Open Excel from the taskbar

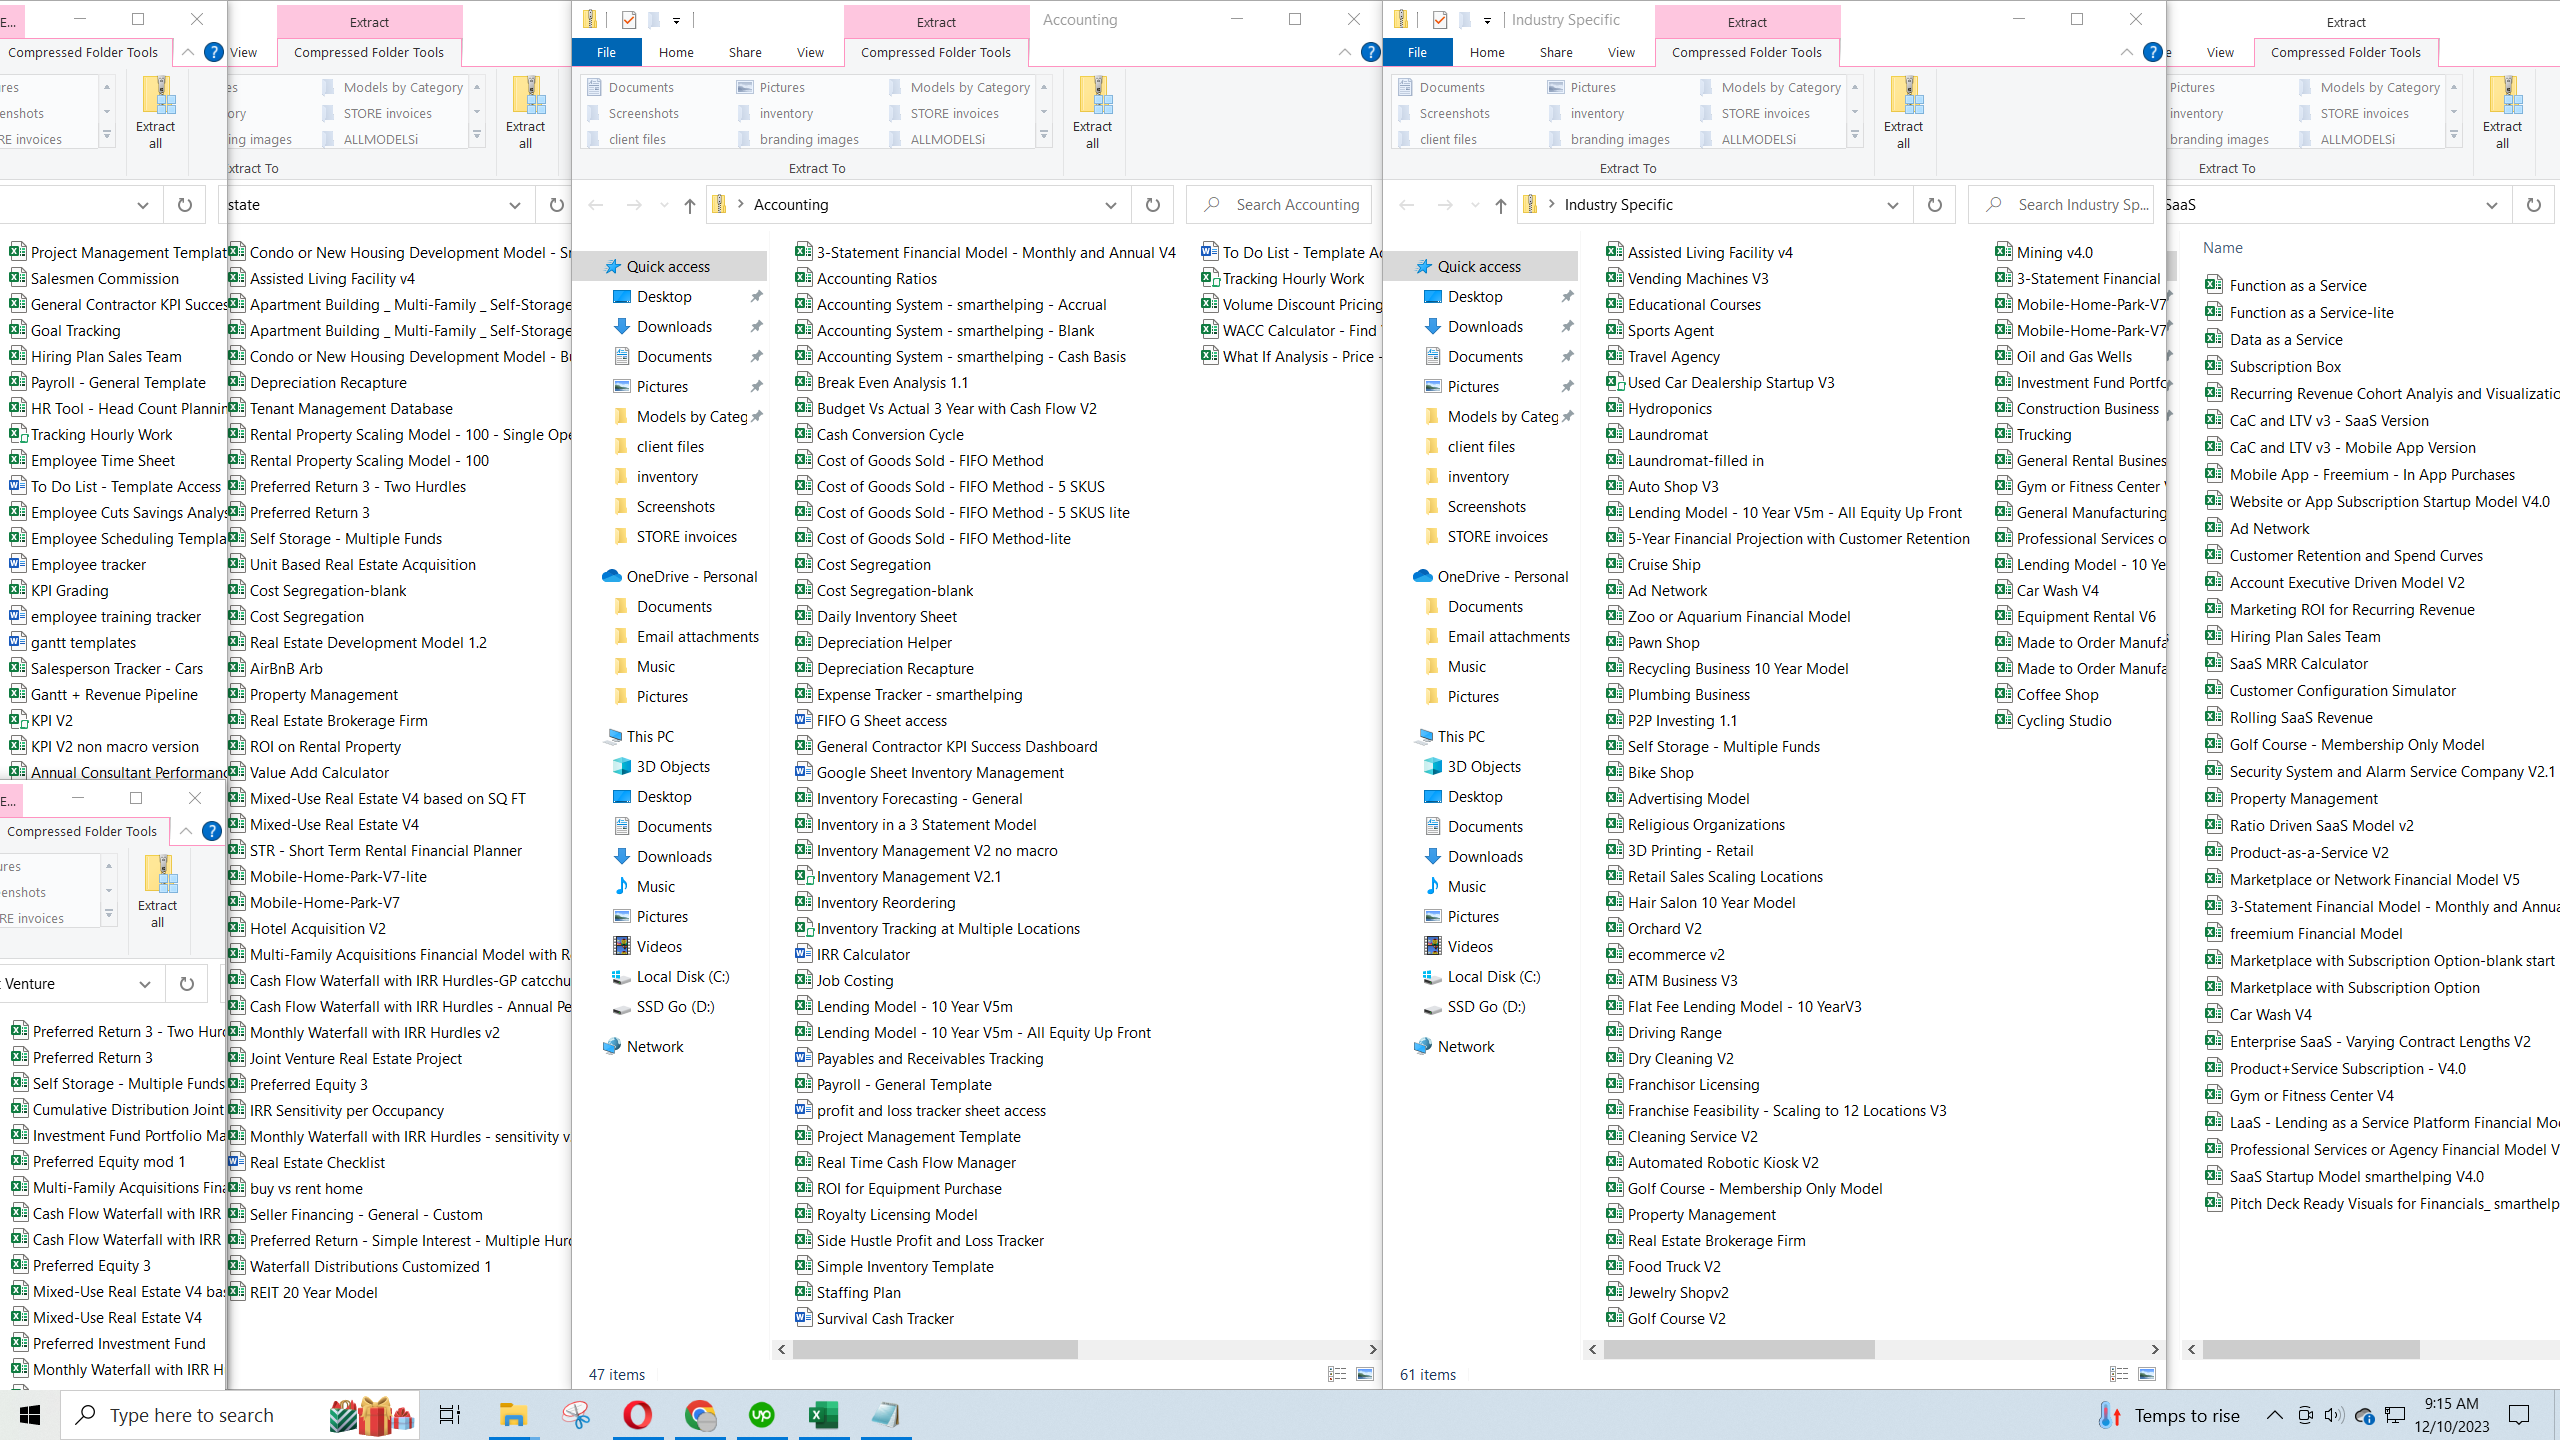(x=823, y=1414)
